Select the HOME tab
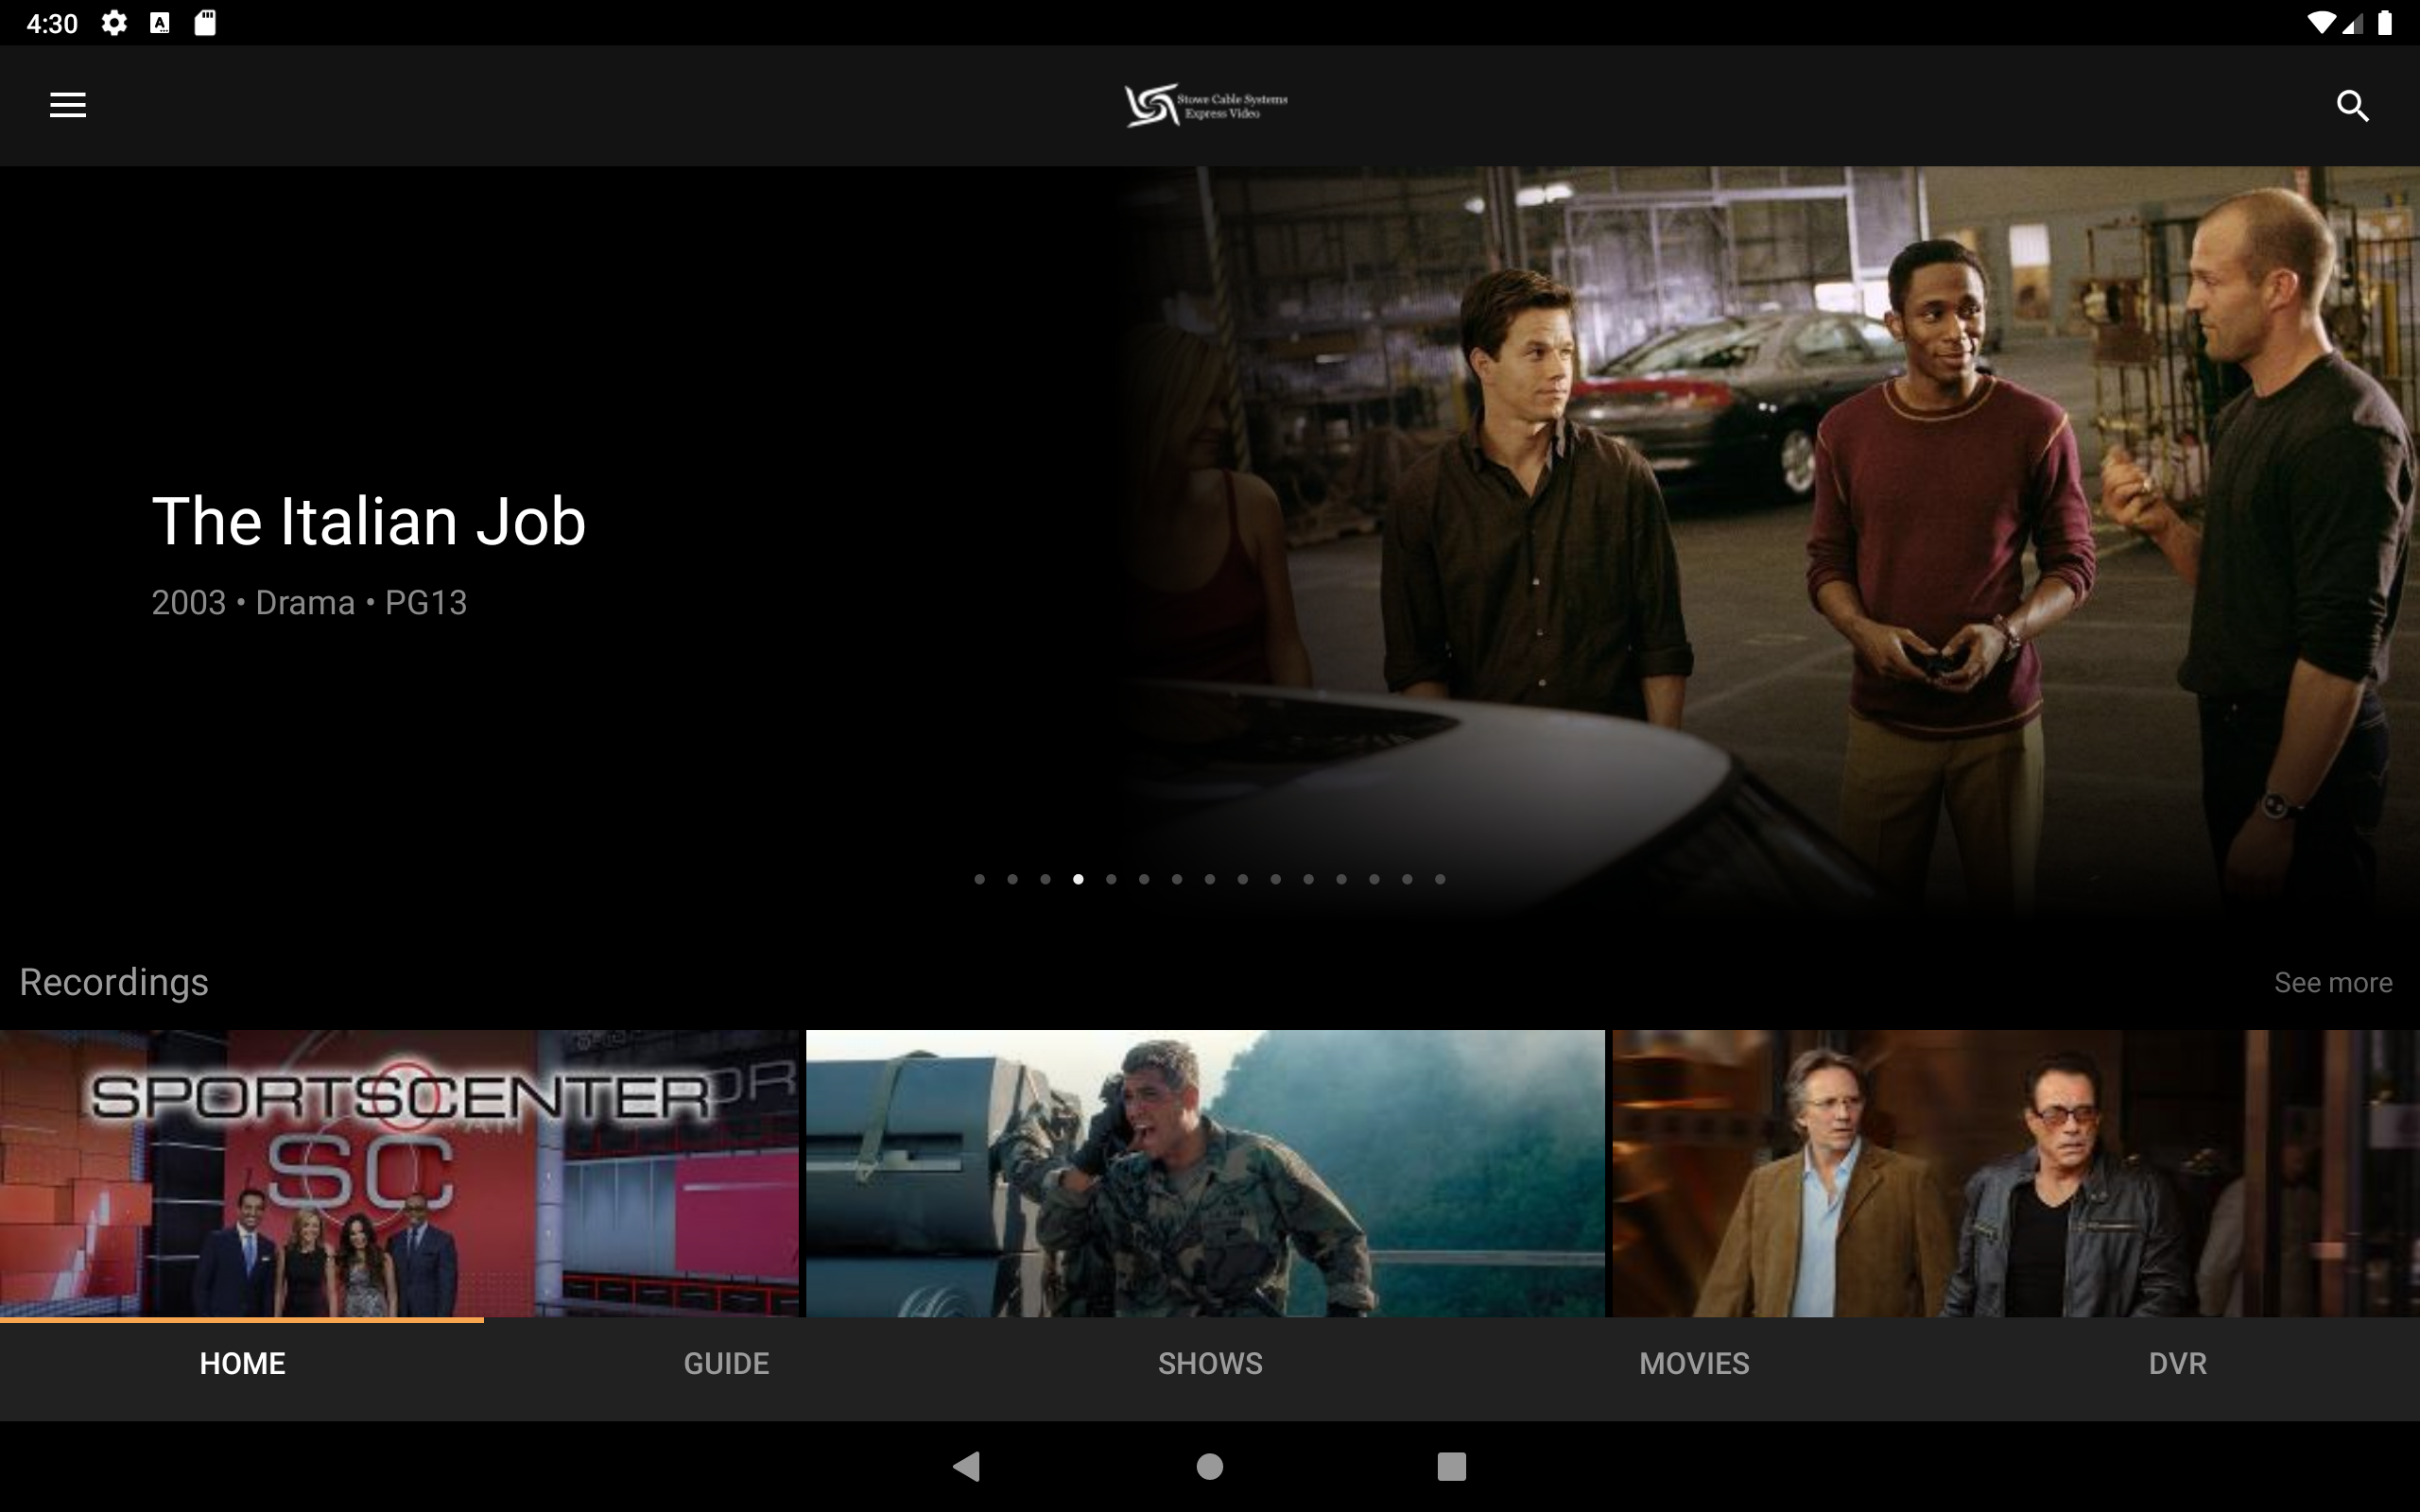2420x1512 pixels. (x=242, y=1363)
